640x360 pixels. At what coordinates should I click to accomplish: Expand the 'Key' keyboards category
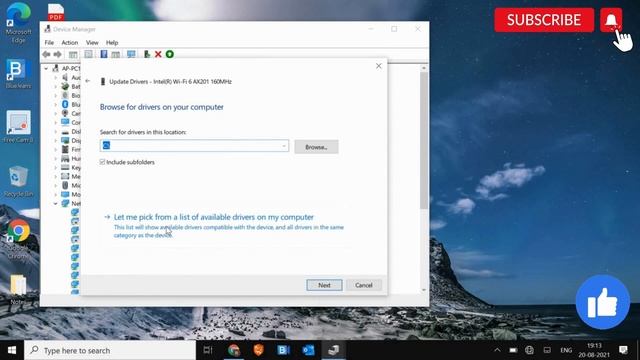pos(56,167)
